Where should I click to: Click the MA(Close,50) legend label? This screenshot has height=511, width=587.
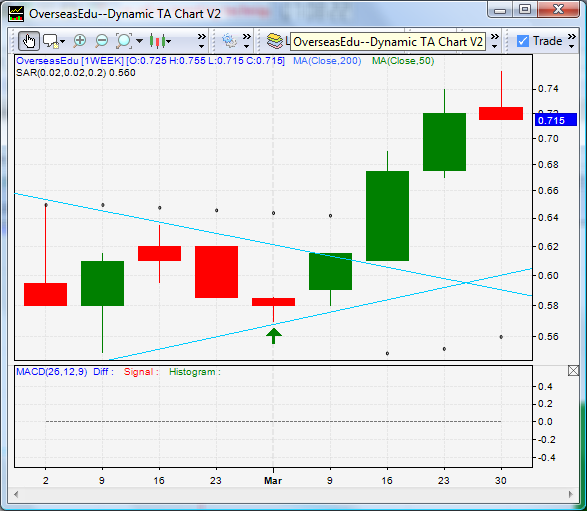tap(403, 61)
